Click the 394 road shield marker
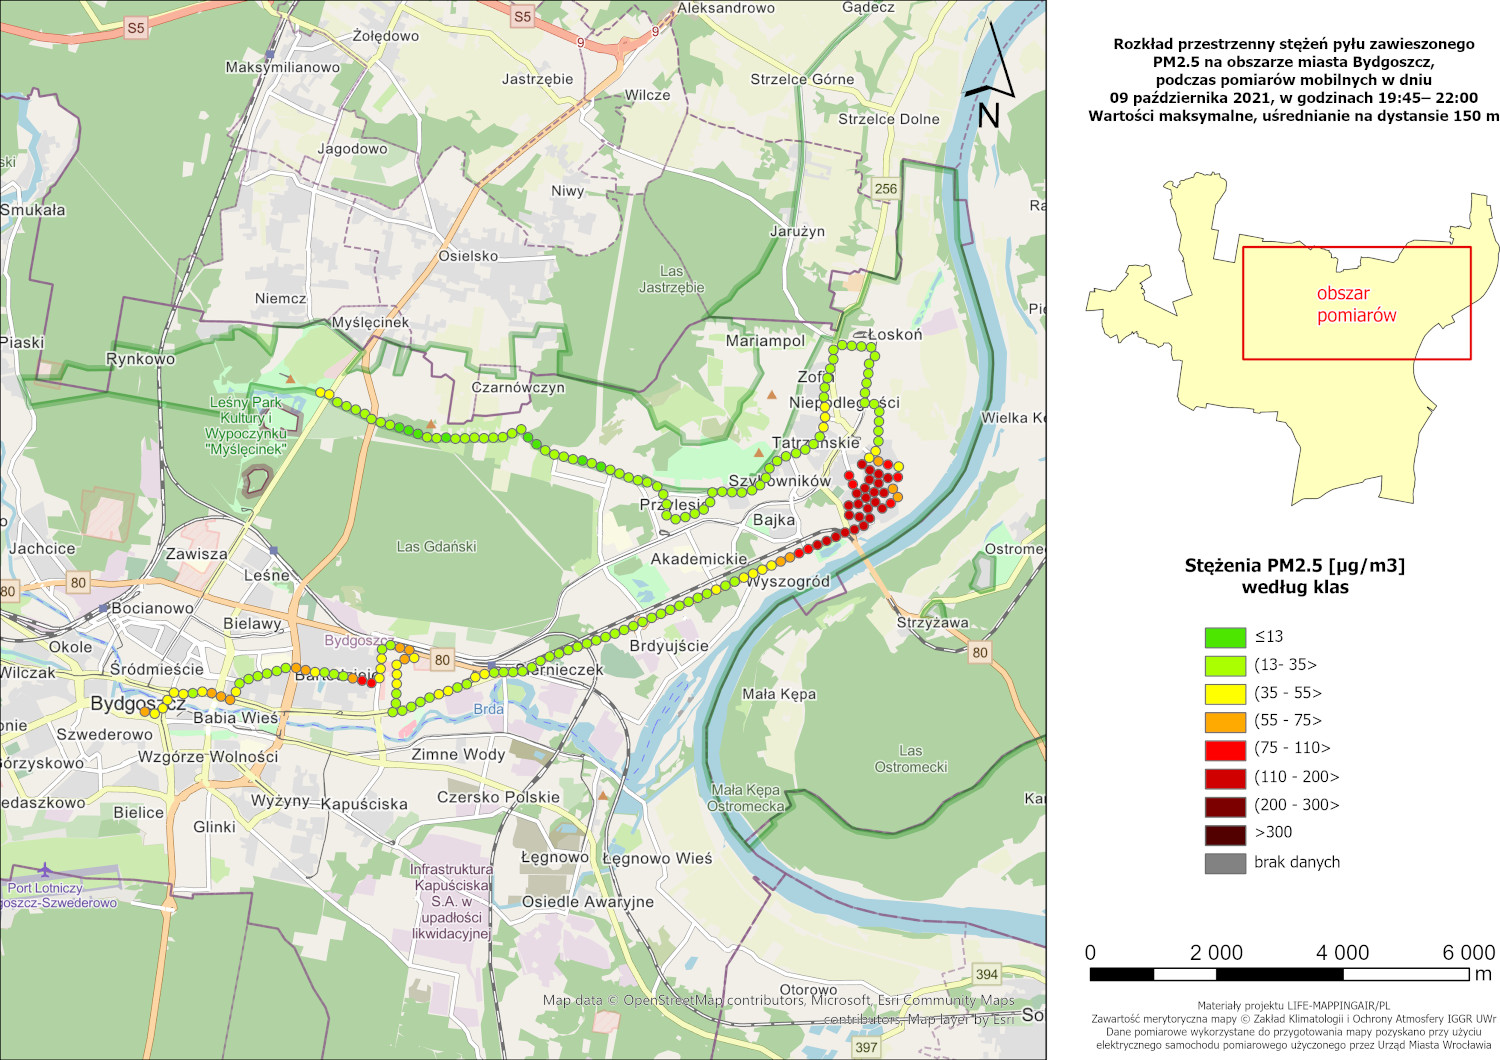Image resolution: width=1500 pixels, height=1060 pixels. (986, 974)
